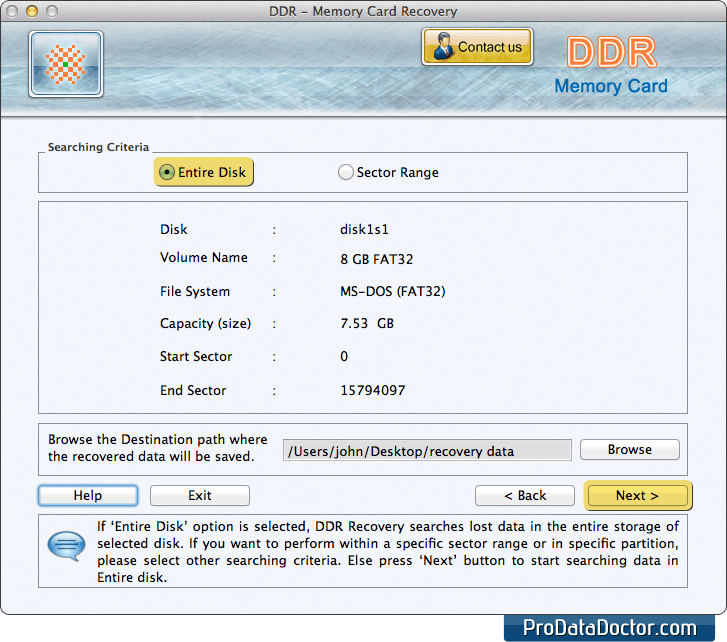The width and height of the screenshot is (727, 642).
Task: Click the Searching Criteria group label
Action: (x=98, y=147)
